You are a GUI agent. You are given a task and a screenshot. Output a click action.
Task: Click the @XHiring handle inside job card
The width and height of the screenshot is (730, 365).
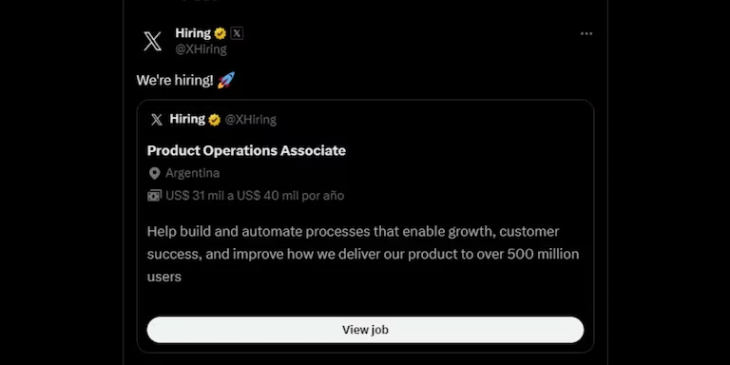tap(250, 120)
